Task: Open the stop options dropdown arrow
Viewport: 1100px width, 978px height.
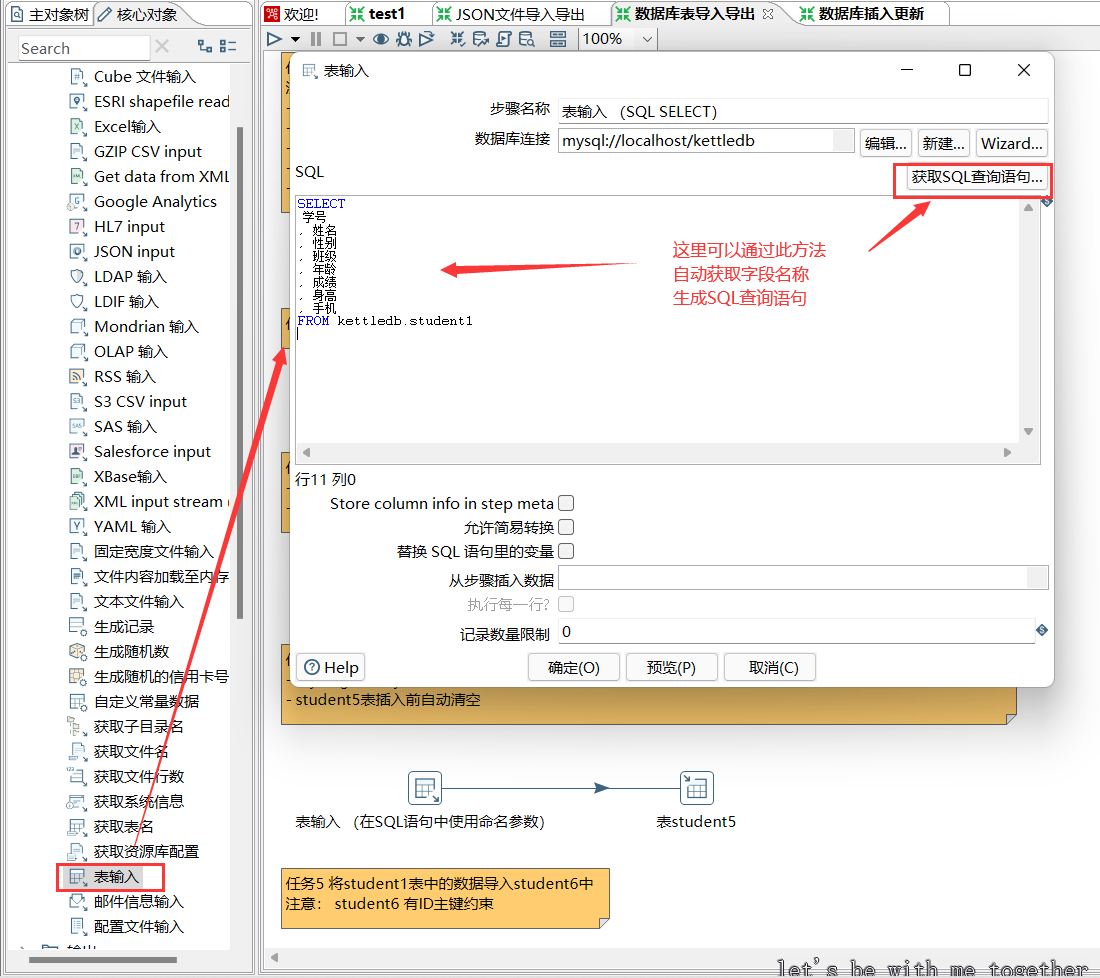Action: click(360, 39)
